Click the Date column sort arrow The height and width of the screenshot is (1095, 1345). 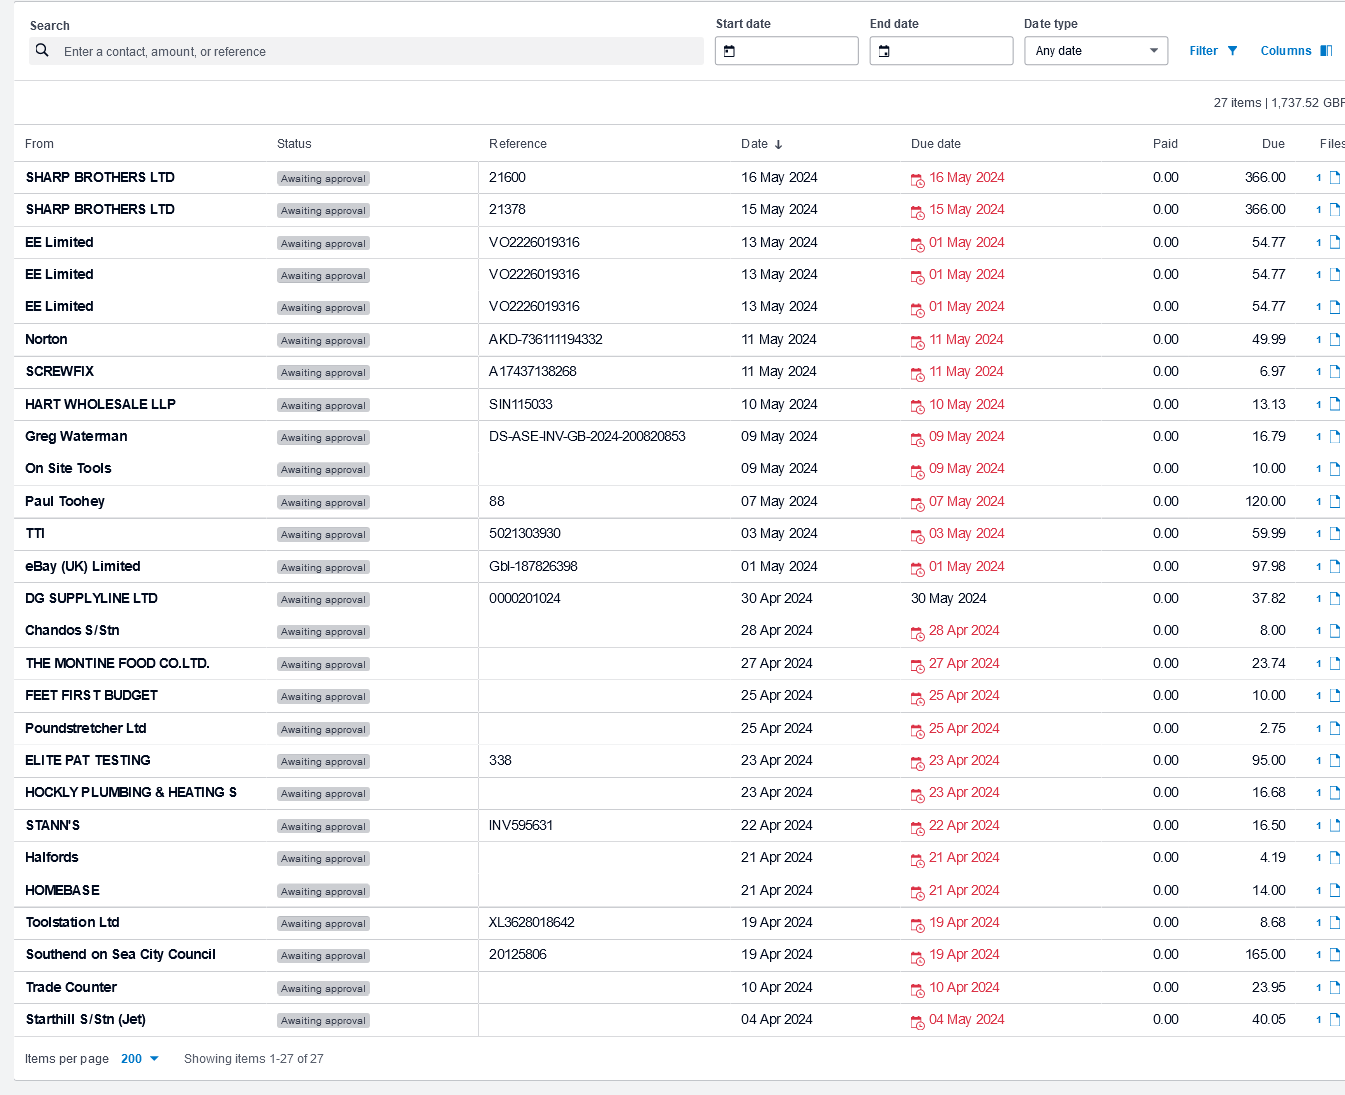click(x=778, y=145)
